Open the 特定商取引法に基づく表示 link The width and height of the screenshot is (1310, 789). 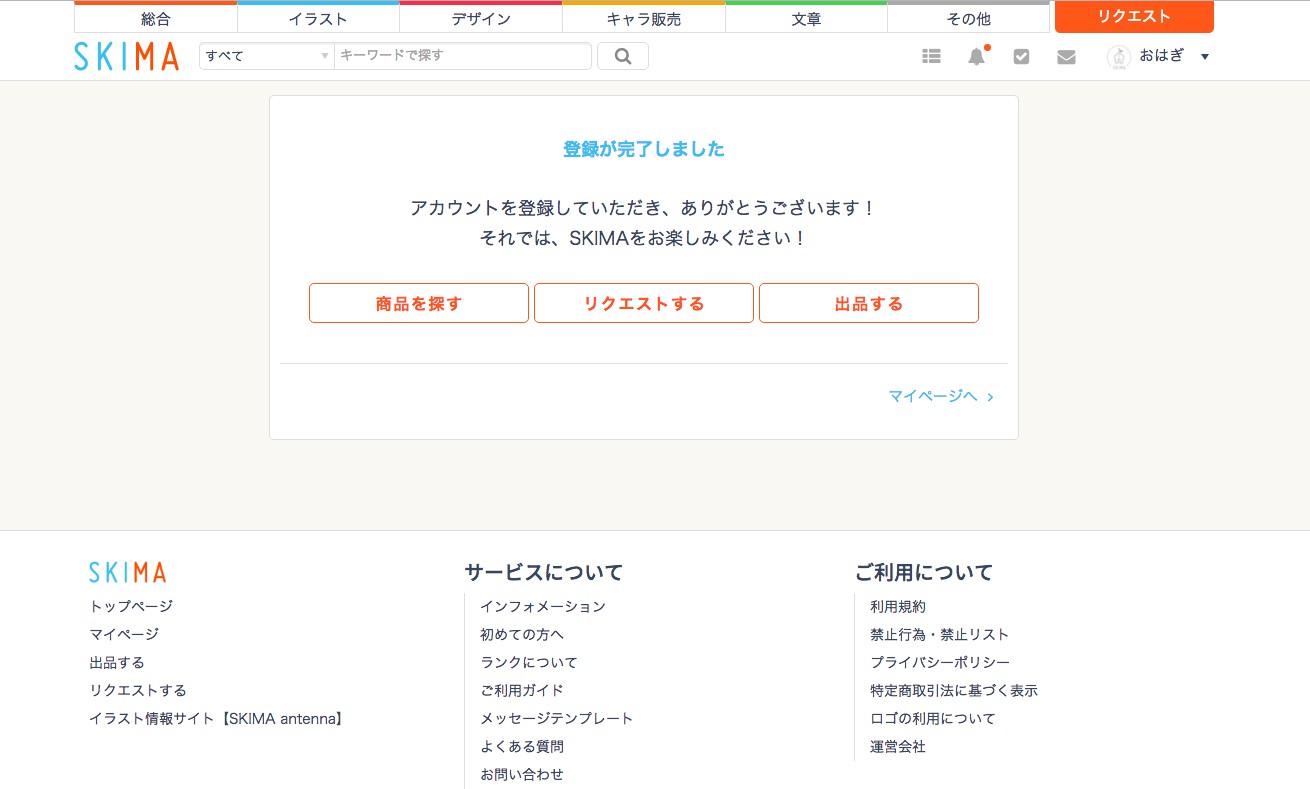coord(954,690)
